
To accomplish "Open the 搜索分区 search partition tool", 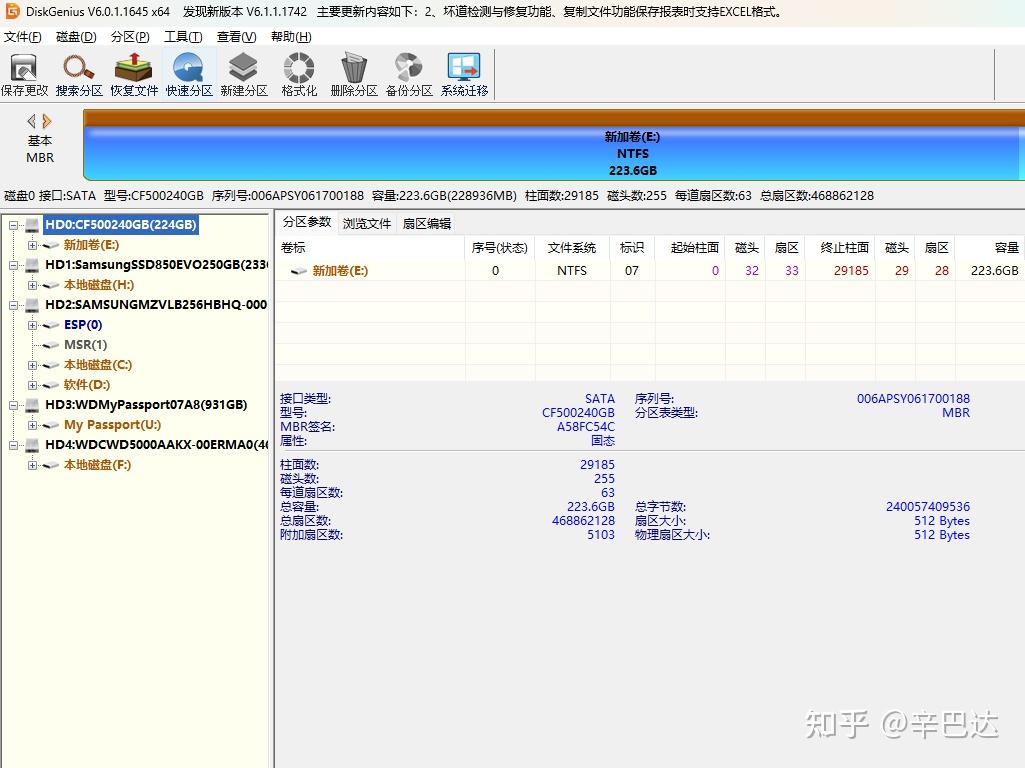I will 79,75.
